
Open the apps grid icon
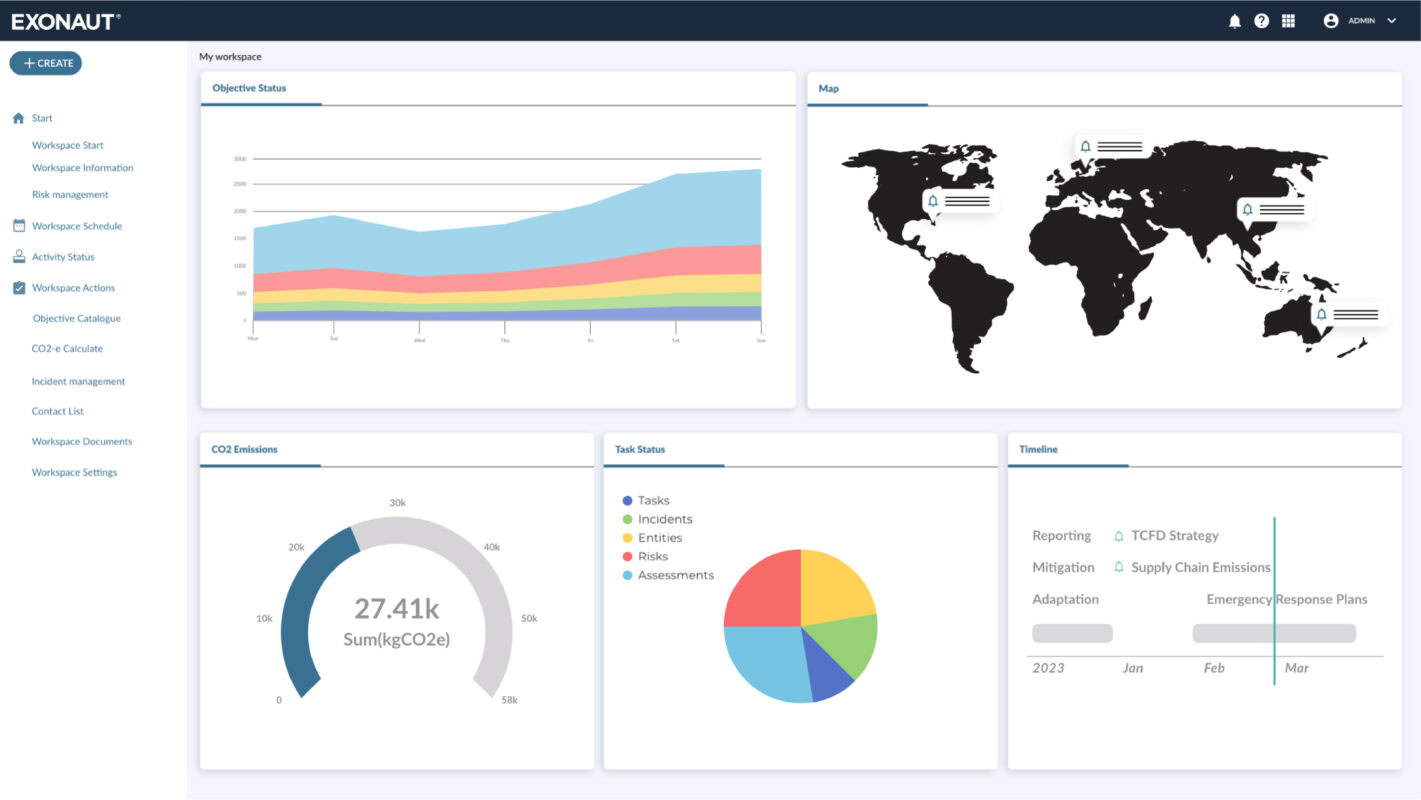(1288, 21)
